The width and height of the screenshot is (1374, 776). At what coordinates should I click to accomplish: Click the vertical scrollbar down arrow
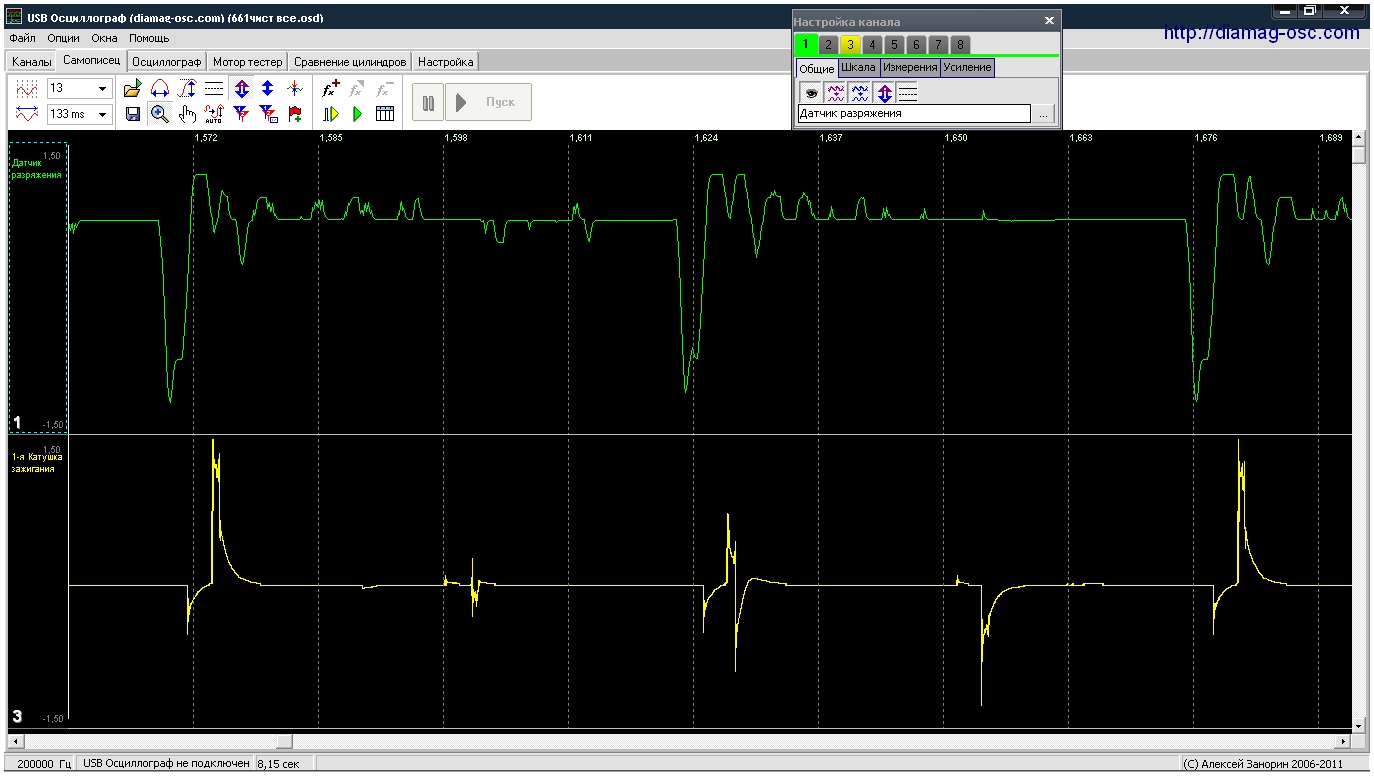1359,725
